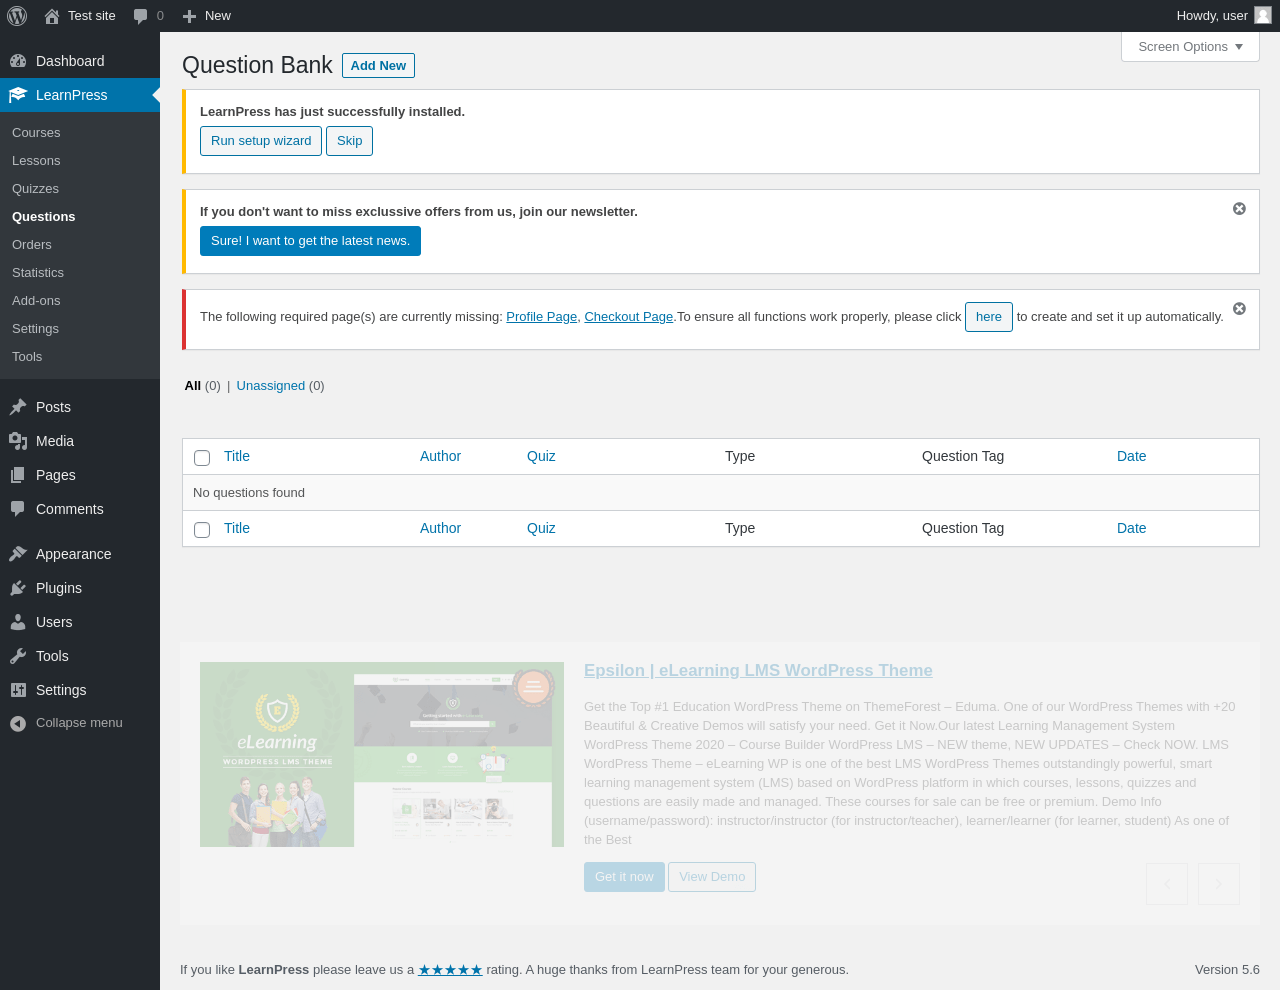Image resolution: width=1280 pixels, height=990 pixels.
Task: Sort by Quiz in table header
Action: [x=541, y=456]
